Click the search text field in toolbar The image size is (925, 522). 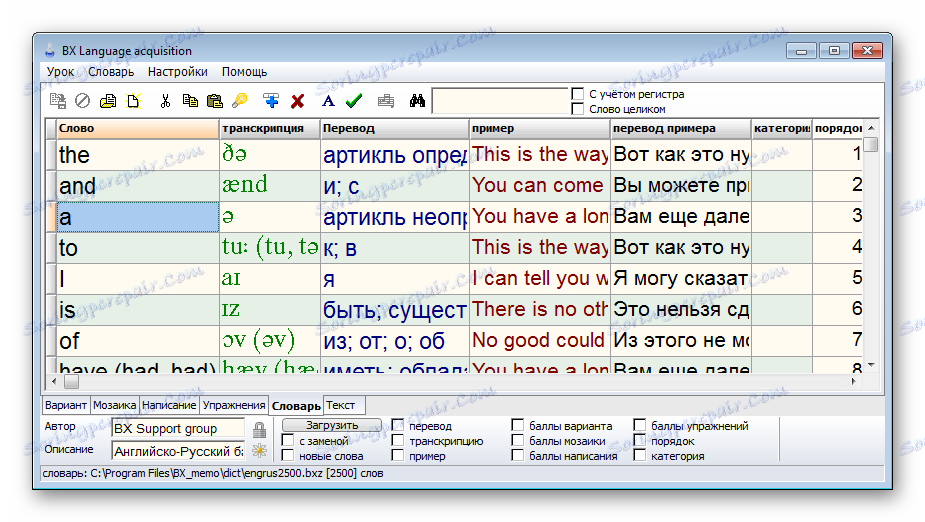pyautogui.click(x=499, y=101)
